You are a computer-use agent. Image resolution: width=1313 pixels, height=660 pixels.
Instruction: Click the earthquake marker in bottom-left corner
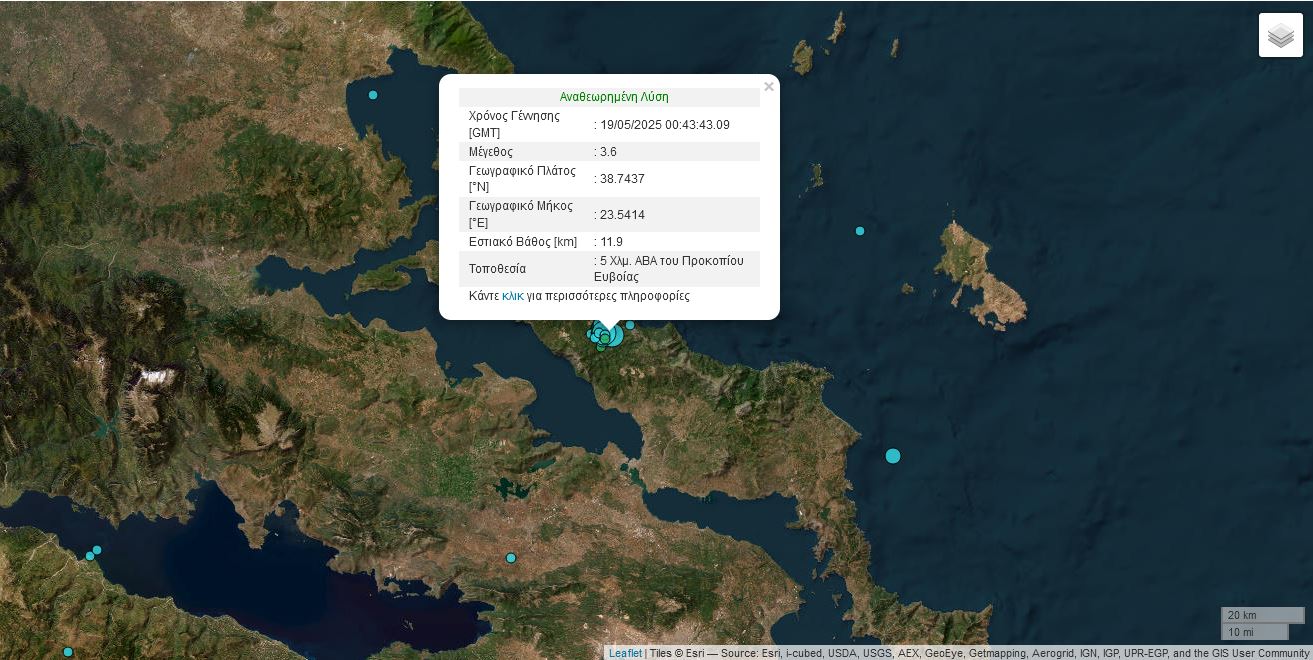(68, 652)
